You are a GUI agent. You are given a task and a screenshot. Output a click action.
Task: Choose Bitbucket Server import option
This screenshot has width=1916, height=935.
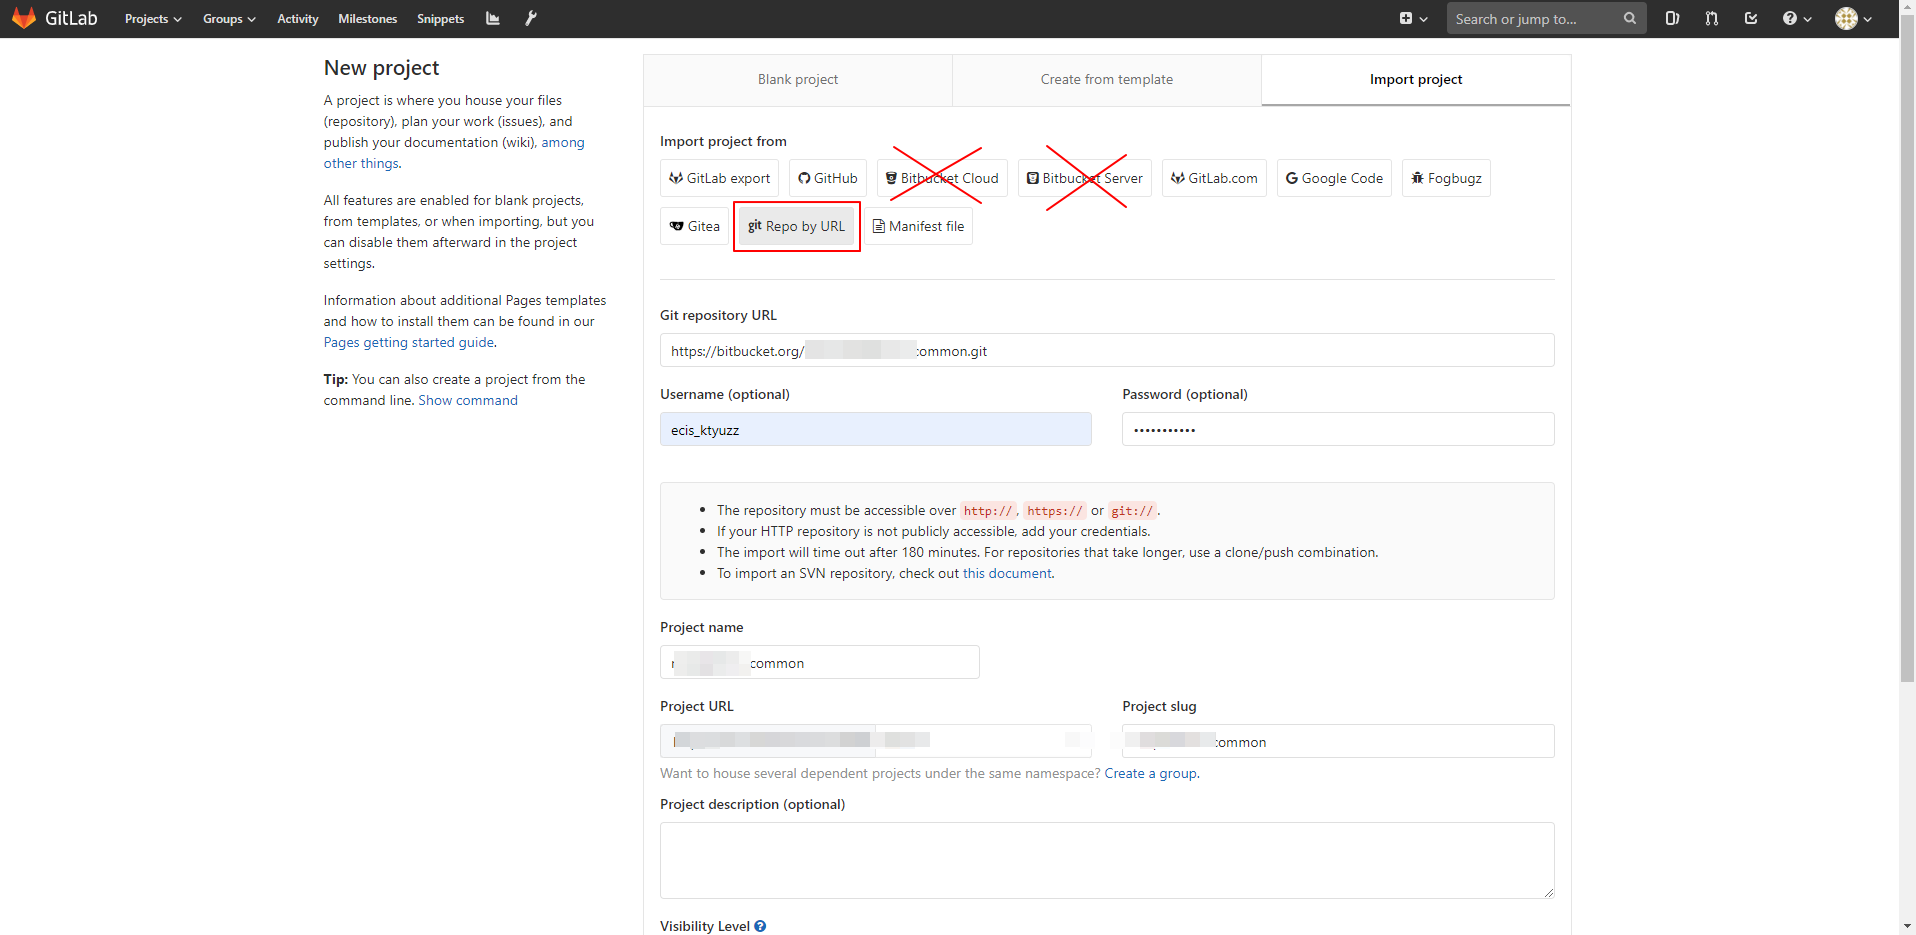(1085, 178)
